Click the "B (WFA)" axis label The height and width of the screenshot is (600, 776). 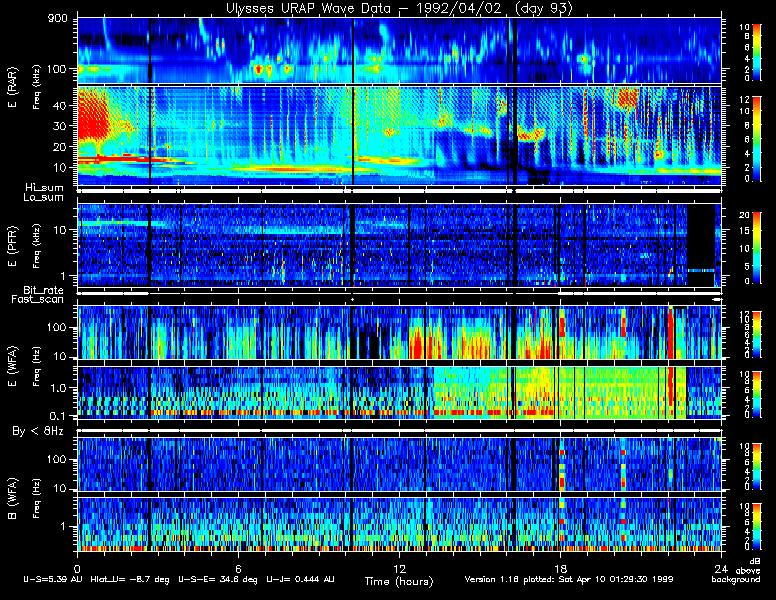(x=12, y=499)
